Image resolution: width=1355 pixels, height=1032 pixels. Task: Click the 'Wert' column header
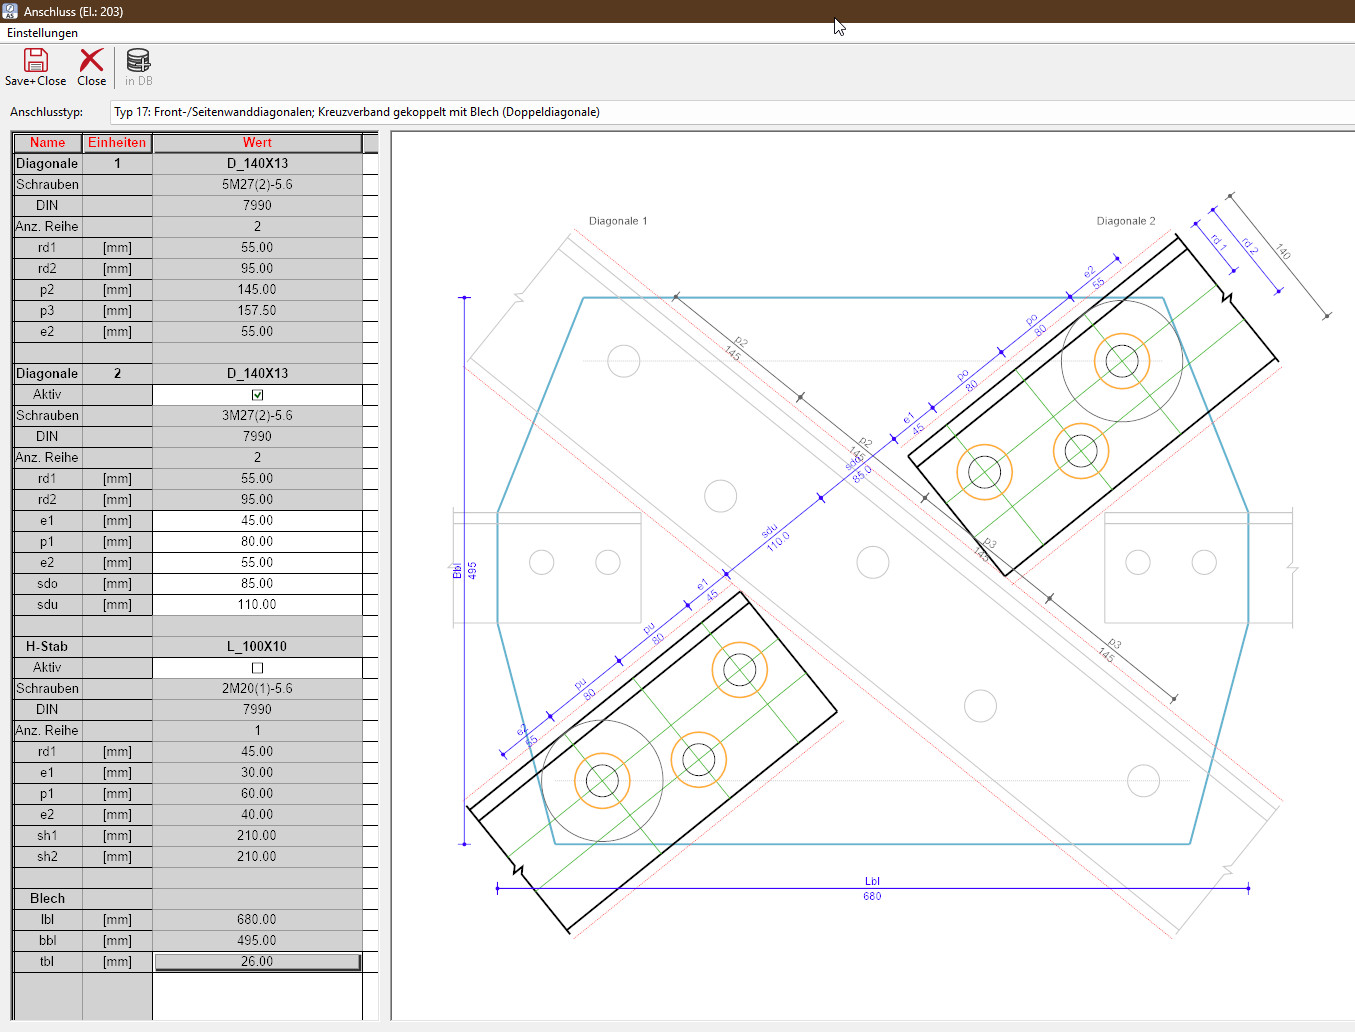pyautogui.click(x=257, y=143)
